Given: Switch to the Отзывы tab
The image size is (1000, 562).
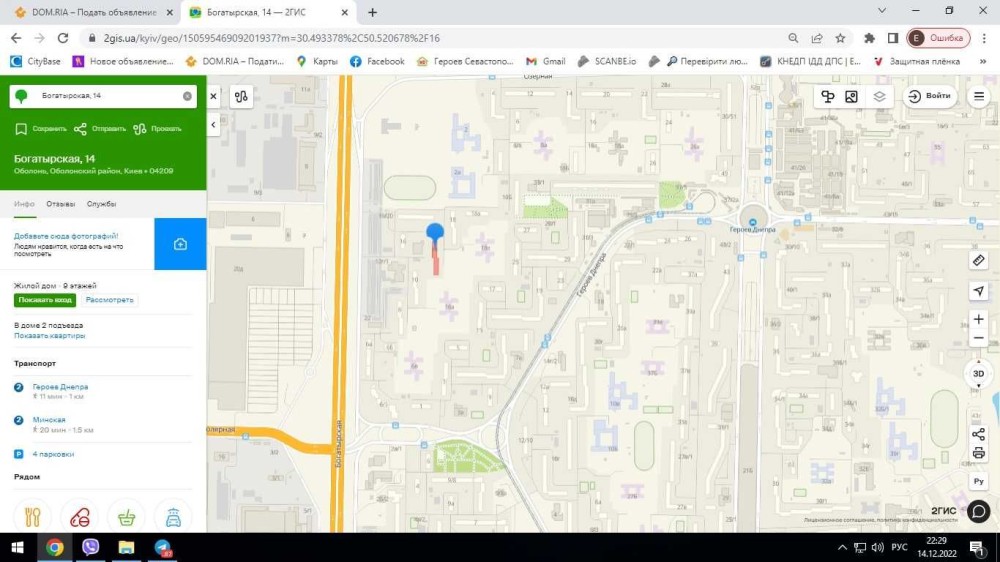Looking at the screenshot, I should (x=60, y=204).
